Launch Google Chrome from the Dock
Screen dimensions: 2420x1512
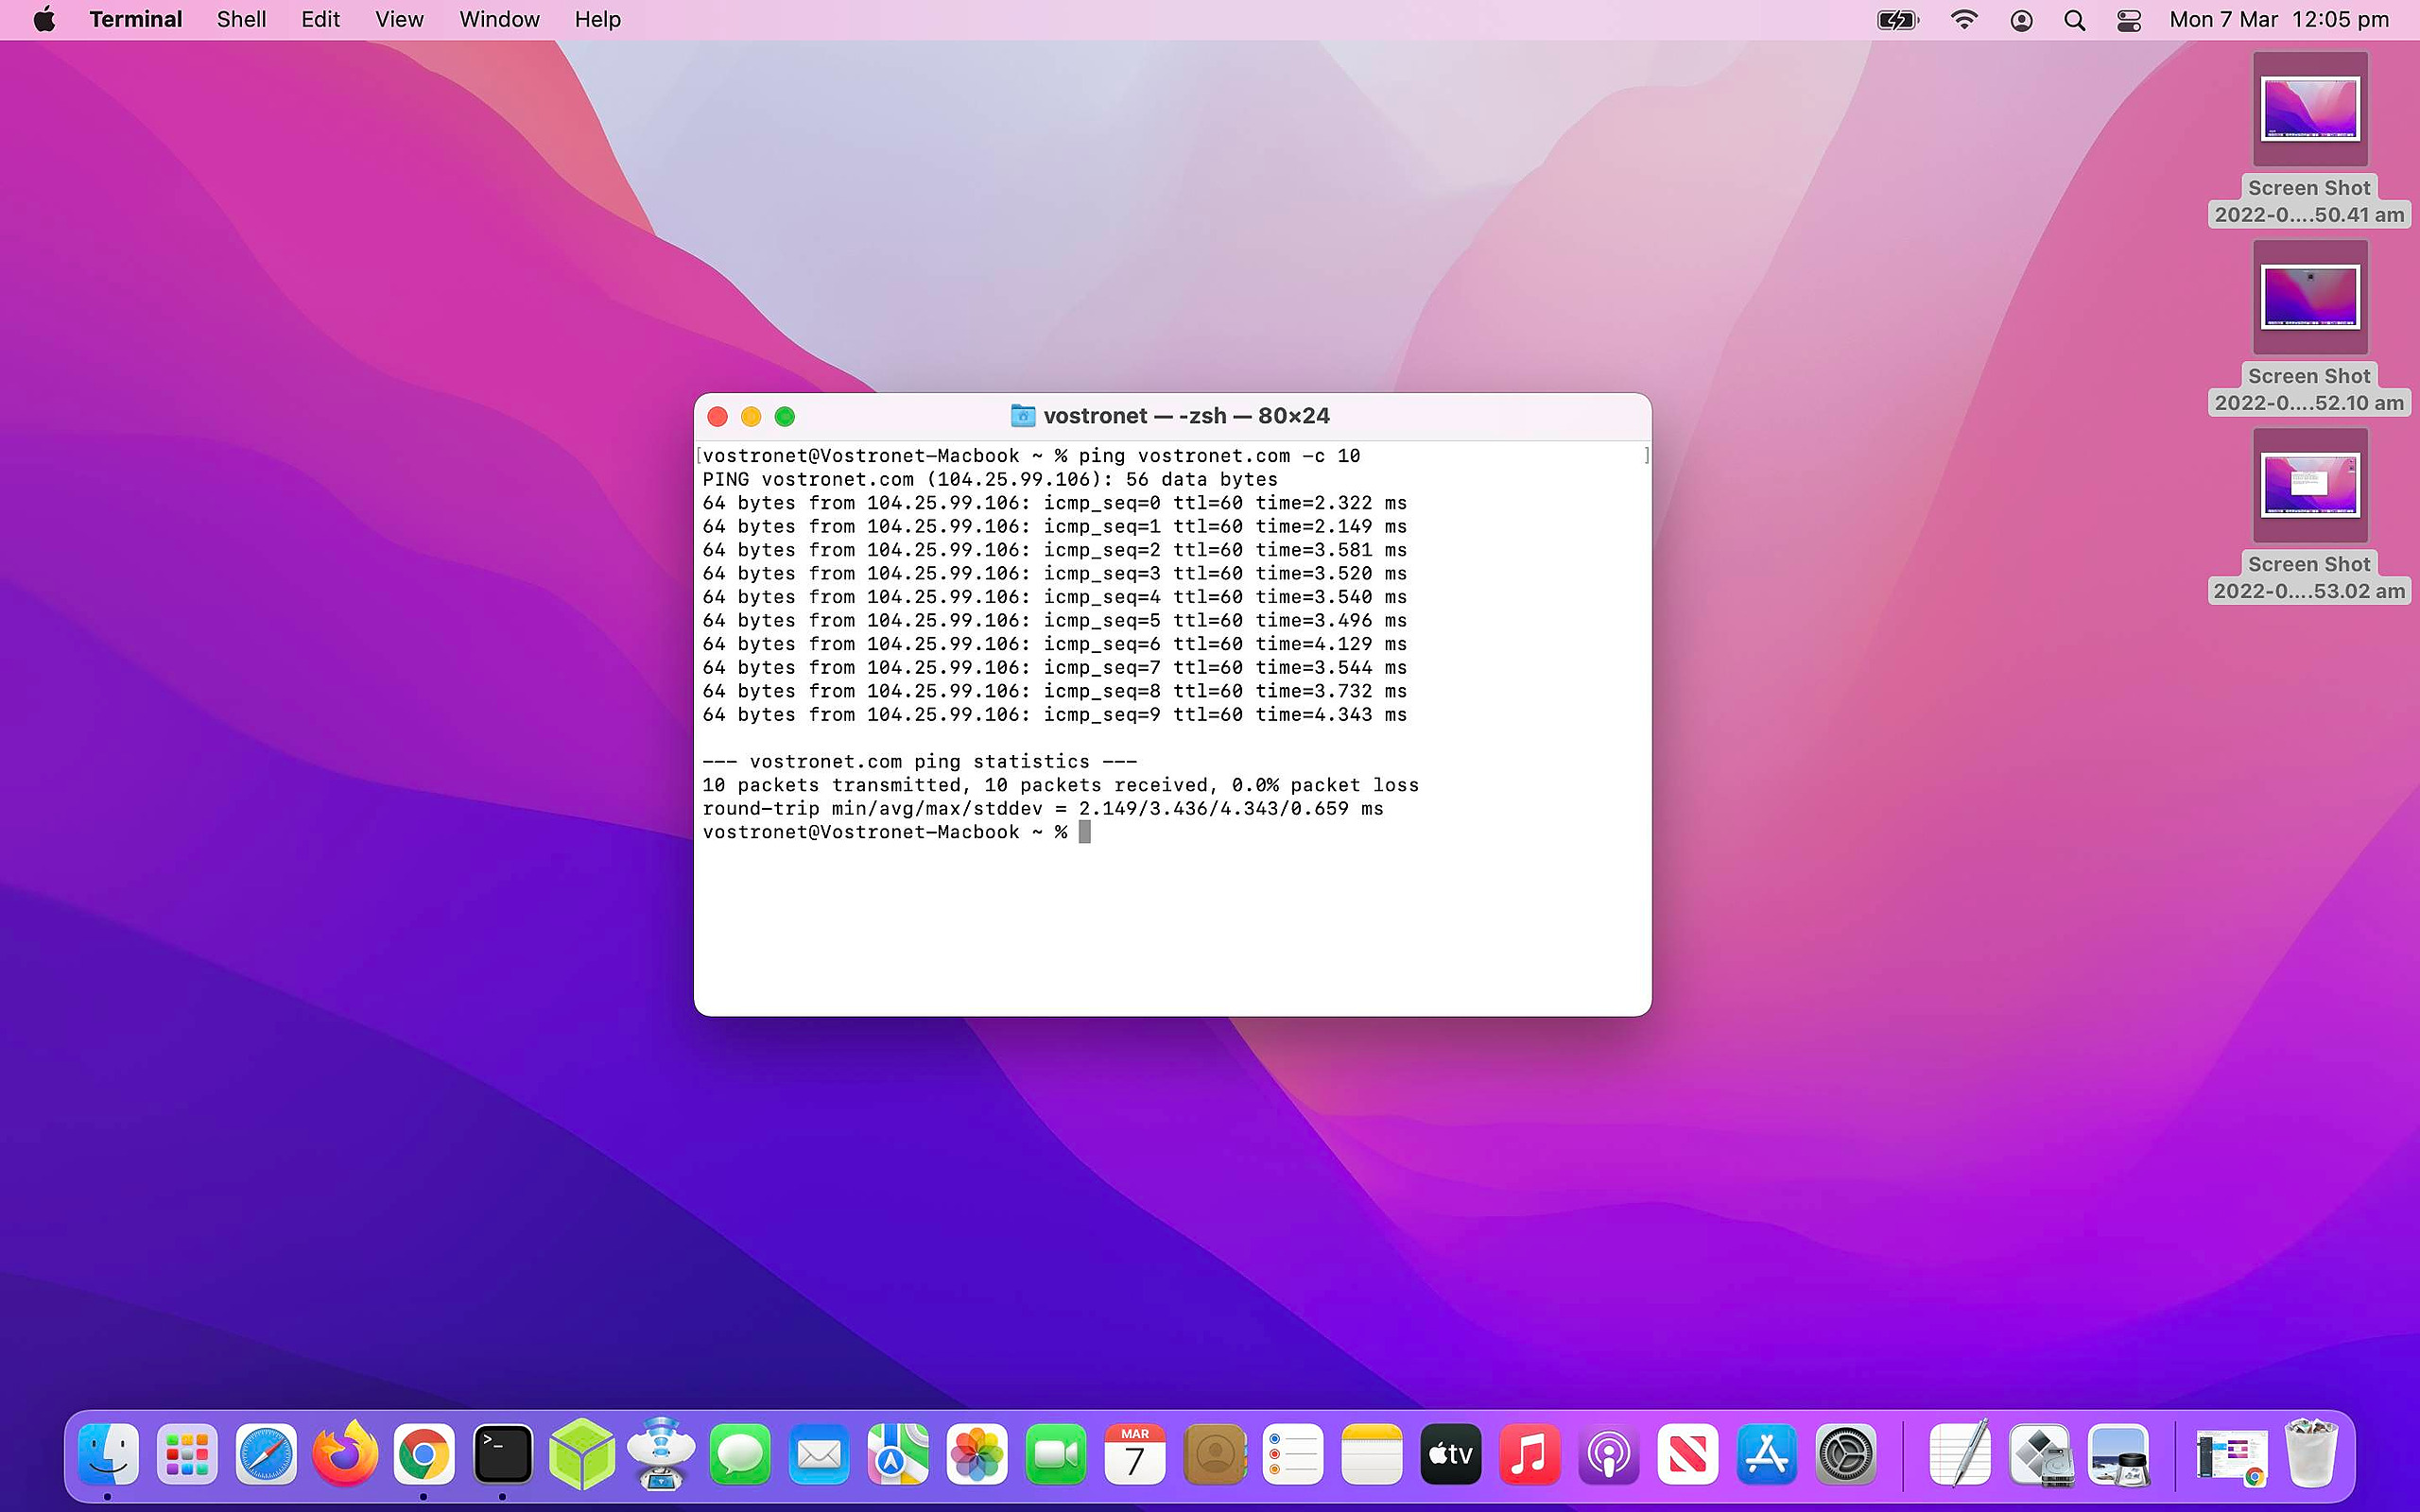coord(423,1454)
